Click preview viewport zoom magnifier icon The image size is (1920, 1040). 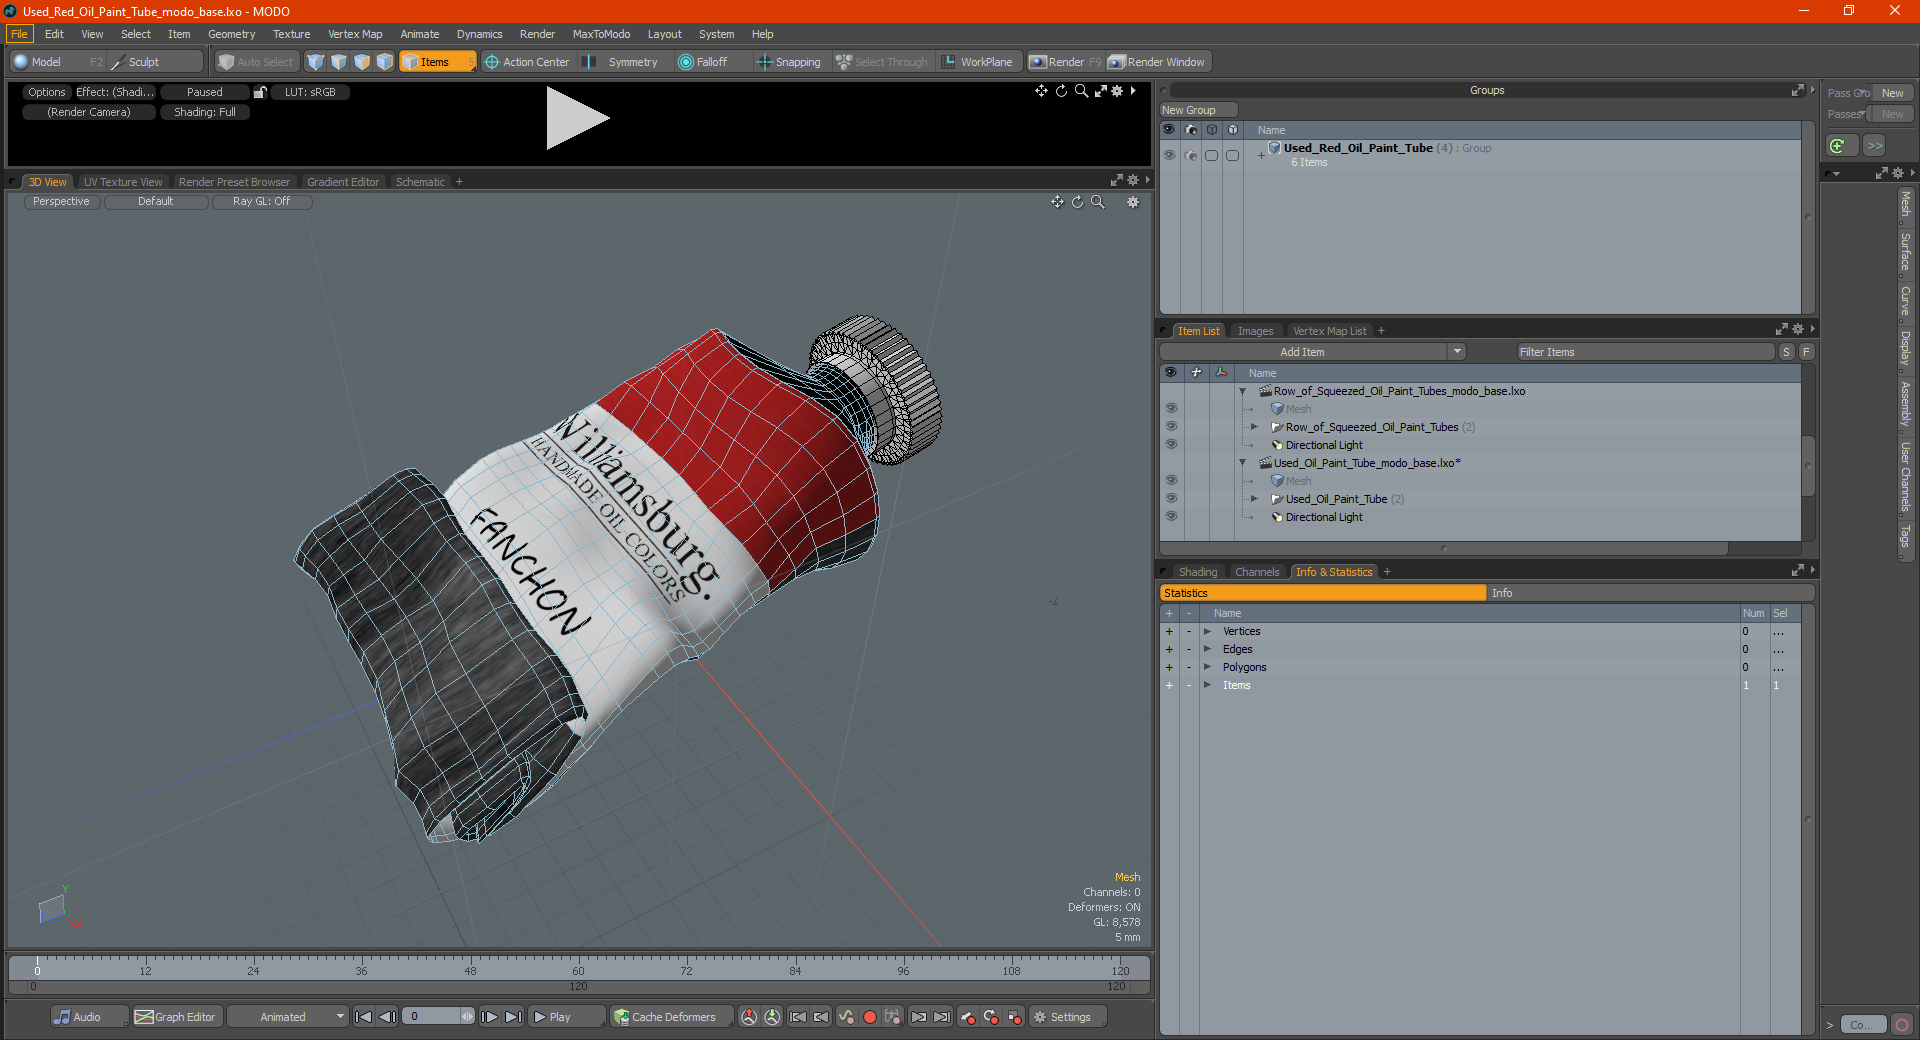1081,91
